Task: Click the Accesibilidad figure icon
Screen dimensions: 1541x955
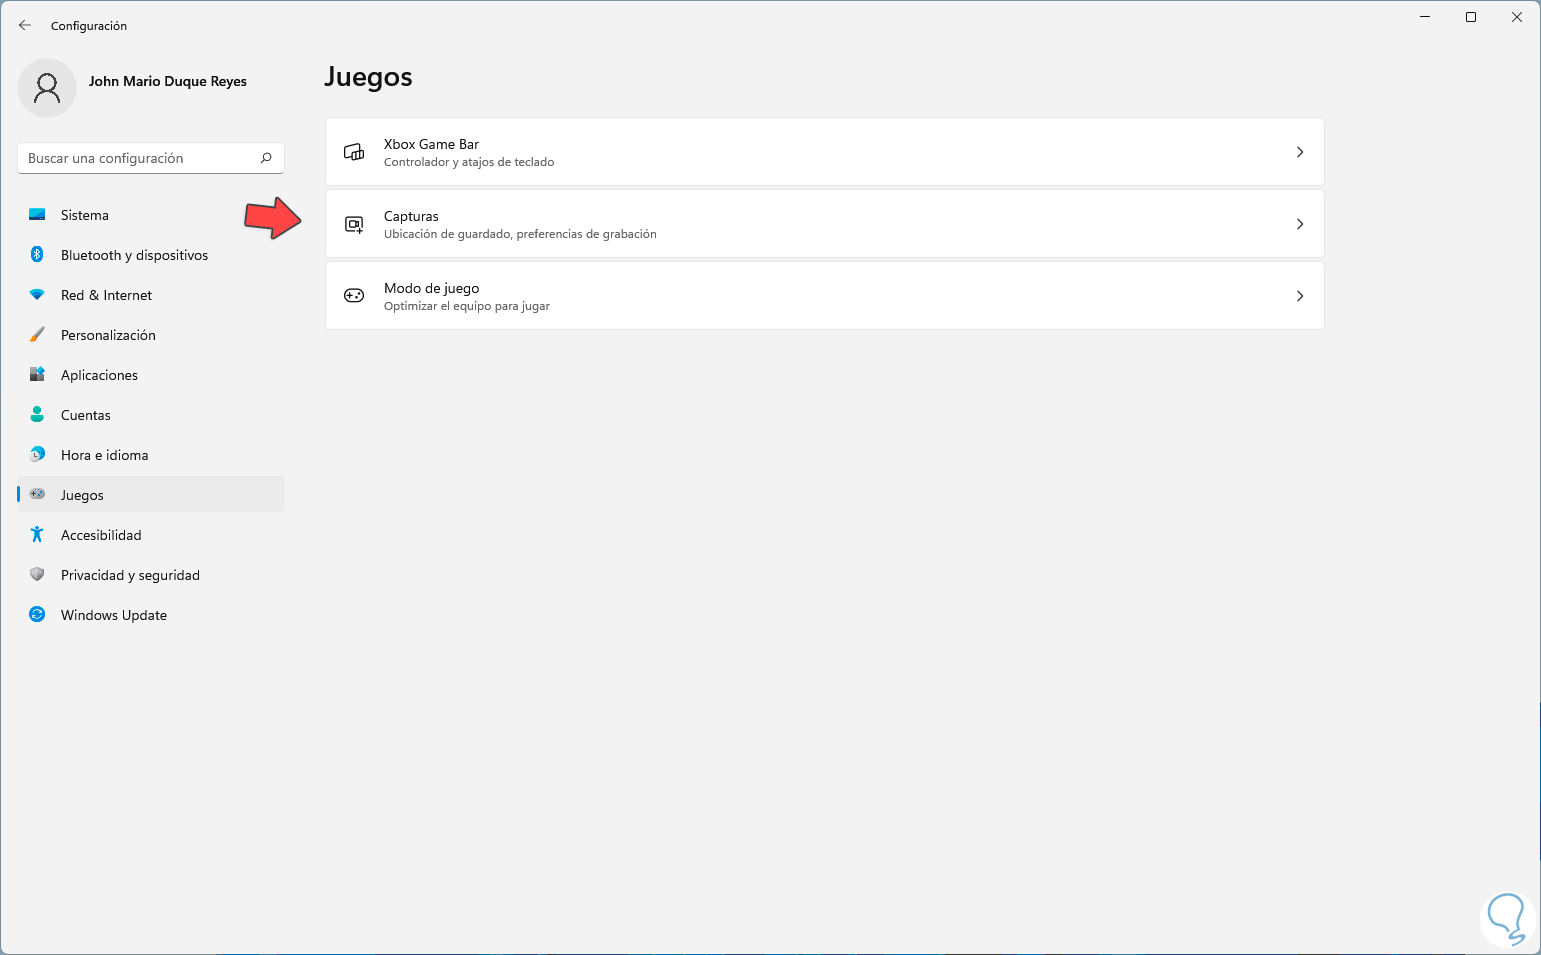Action: (37, 535)
